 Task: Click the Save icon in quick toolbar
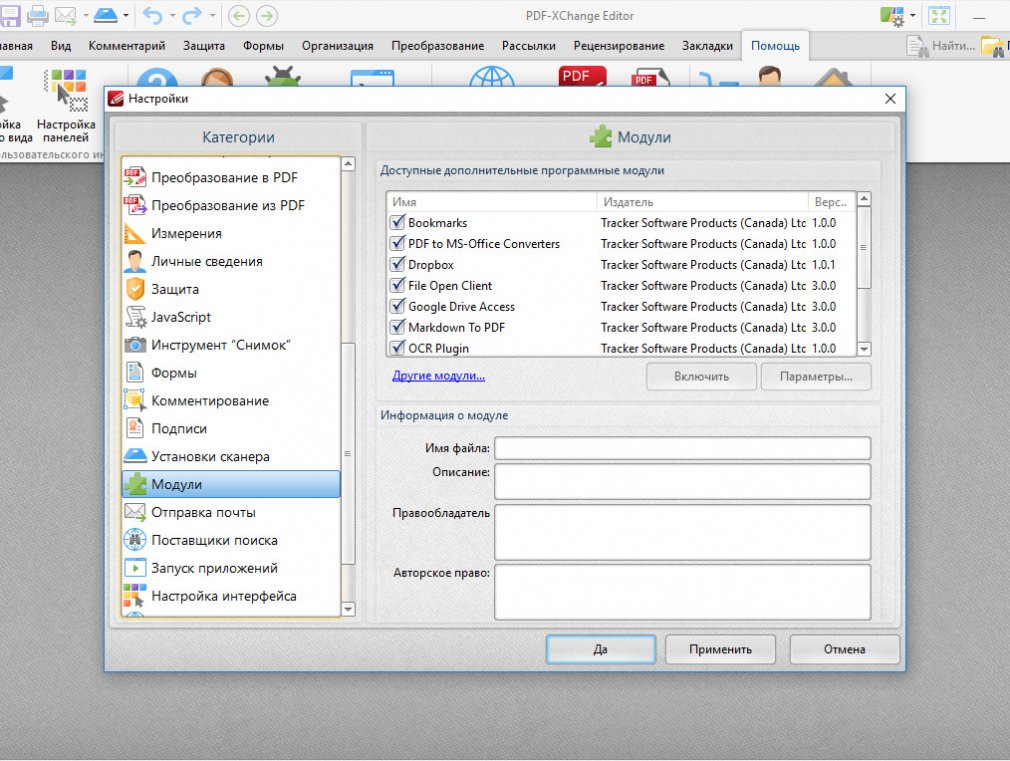[x=10, y=15]
